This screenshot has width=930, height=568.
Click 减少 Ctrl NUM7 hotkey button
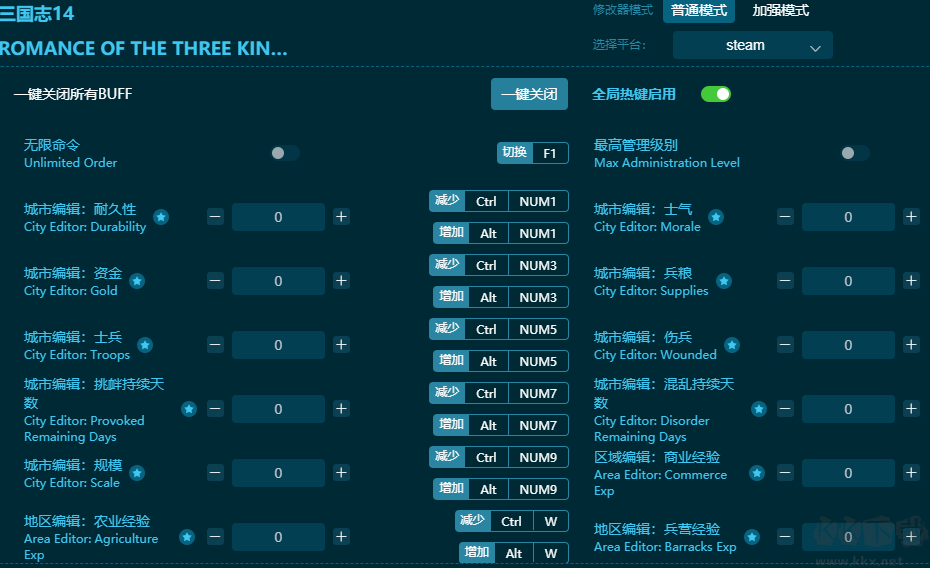point(499,393)
